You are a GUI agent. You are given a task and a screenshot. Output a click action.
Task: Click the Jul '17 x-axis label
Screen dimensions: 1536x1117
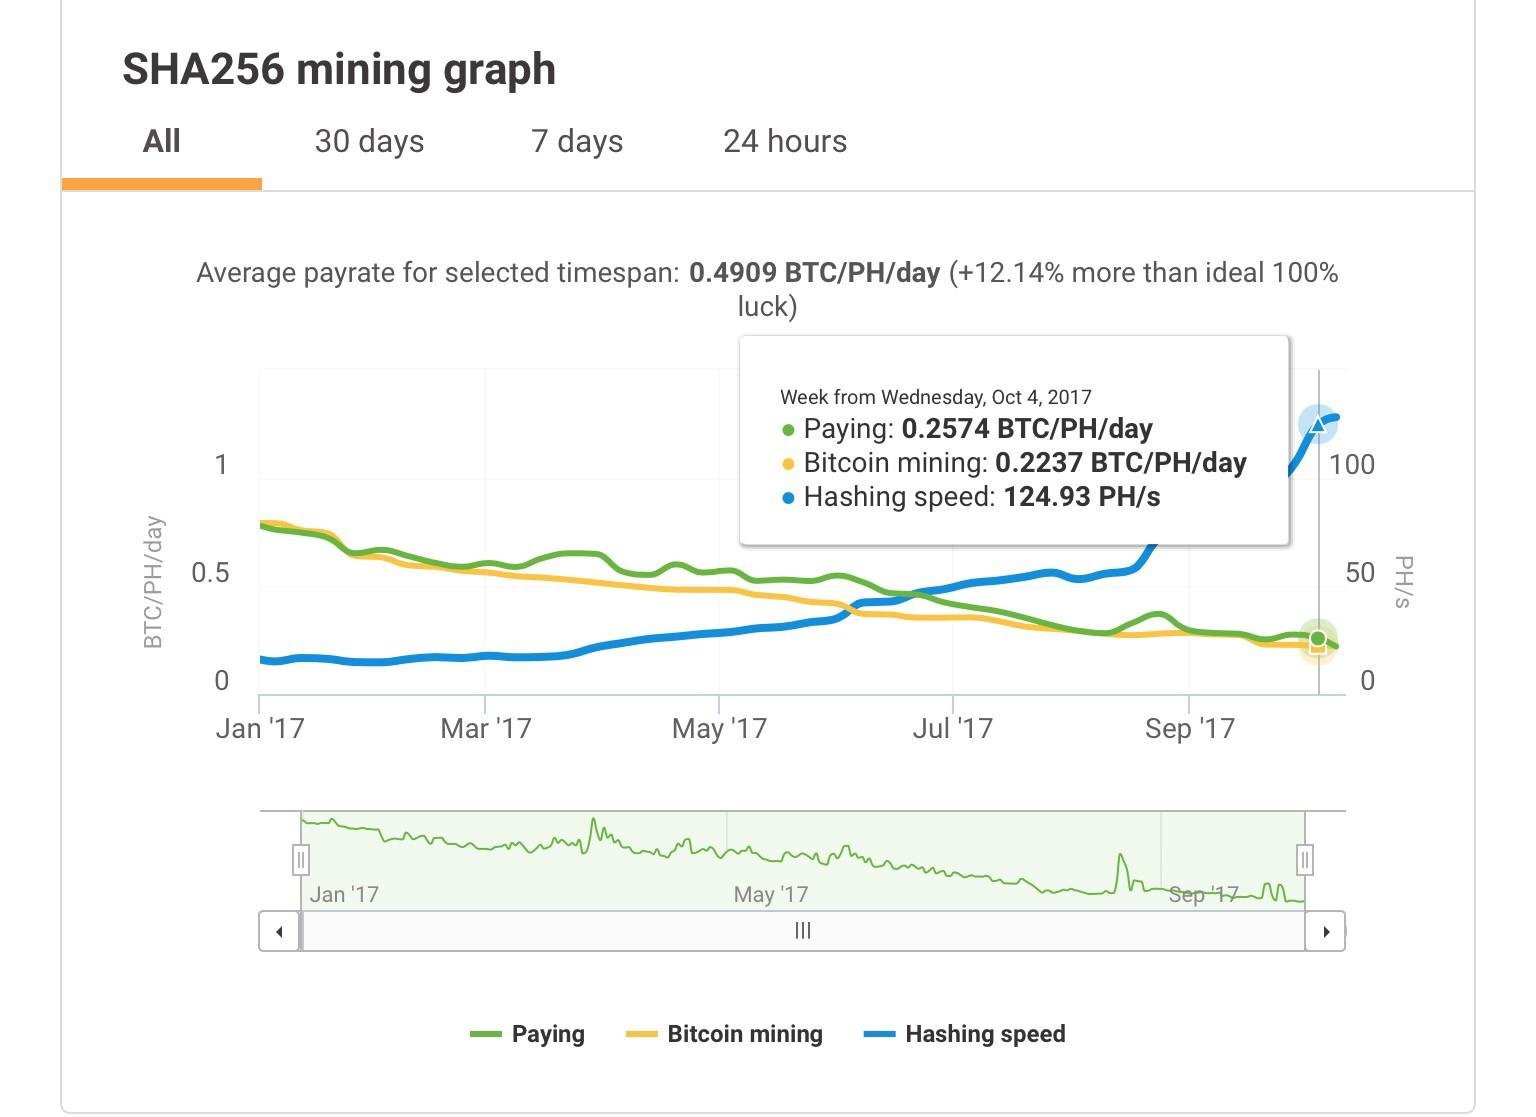point(953,728)
